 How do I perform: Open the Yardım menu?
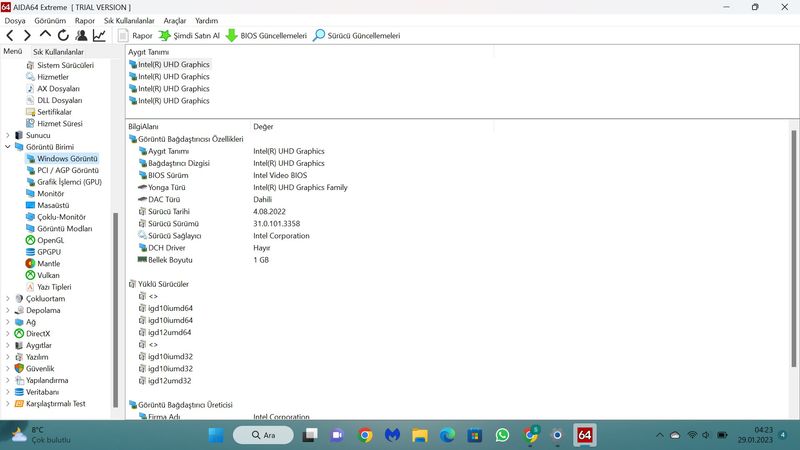coord(206,20)
